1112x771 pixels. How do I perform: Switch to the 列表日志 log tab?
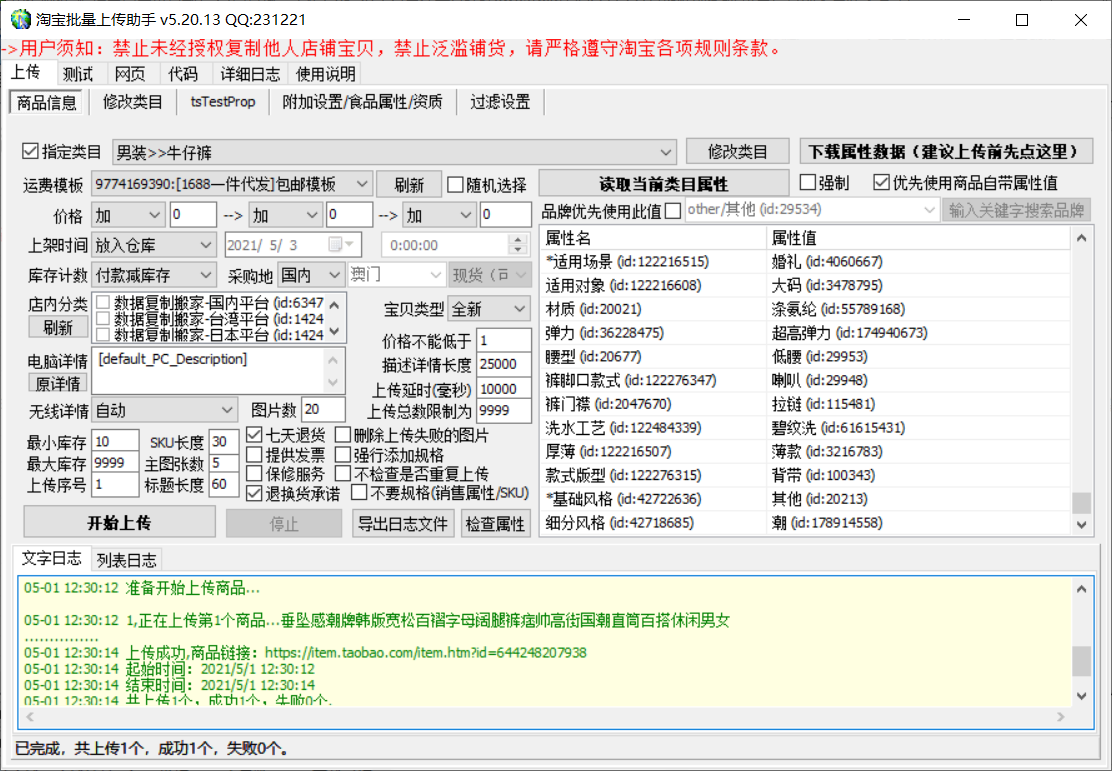126,560
